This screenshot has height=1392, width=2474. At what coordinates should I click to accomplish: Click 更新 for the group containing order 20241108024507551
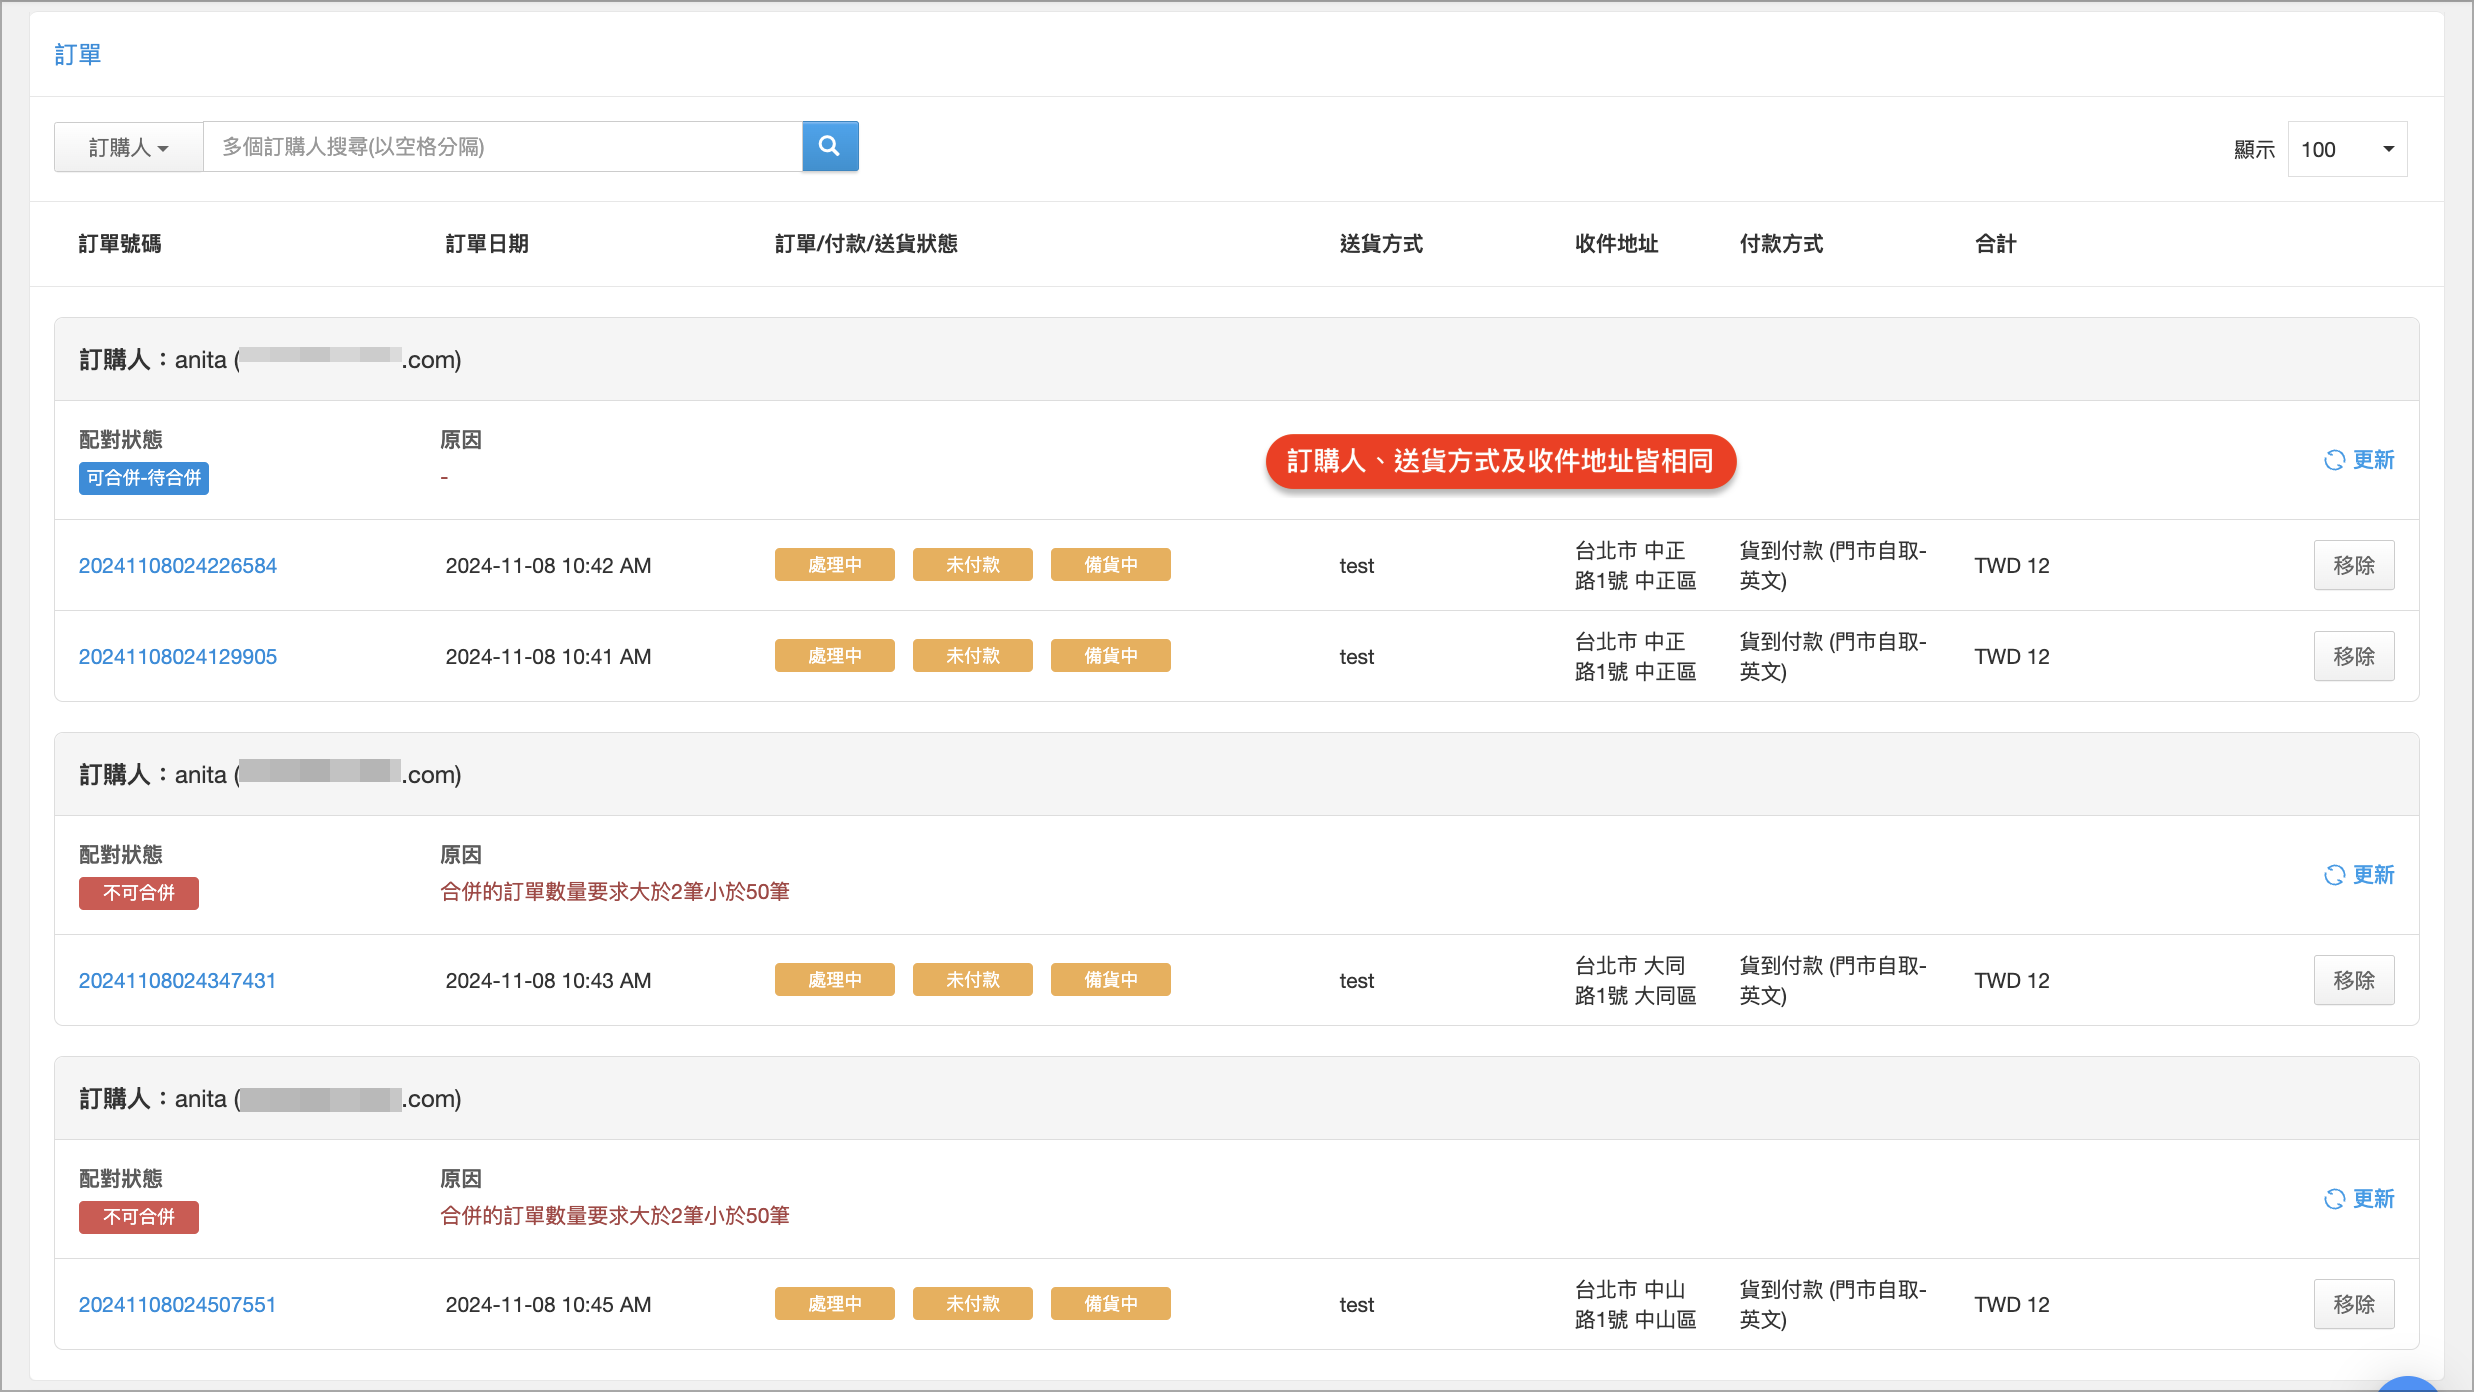2359,1199
